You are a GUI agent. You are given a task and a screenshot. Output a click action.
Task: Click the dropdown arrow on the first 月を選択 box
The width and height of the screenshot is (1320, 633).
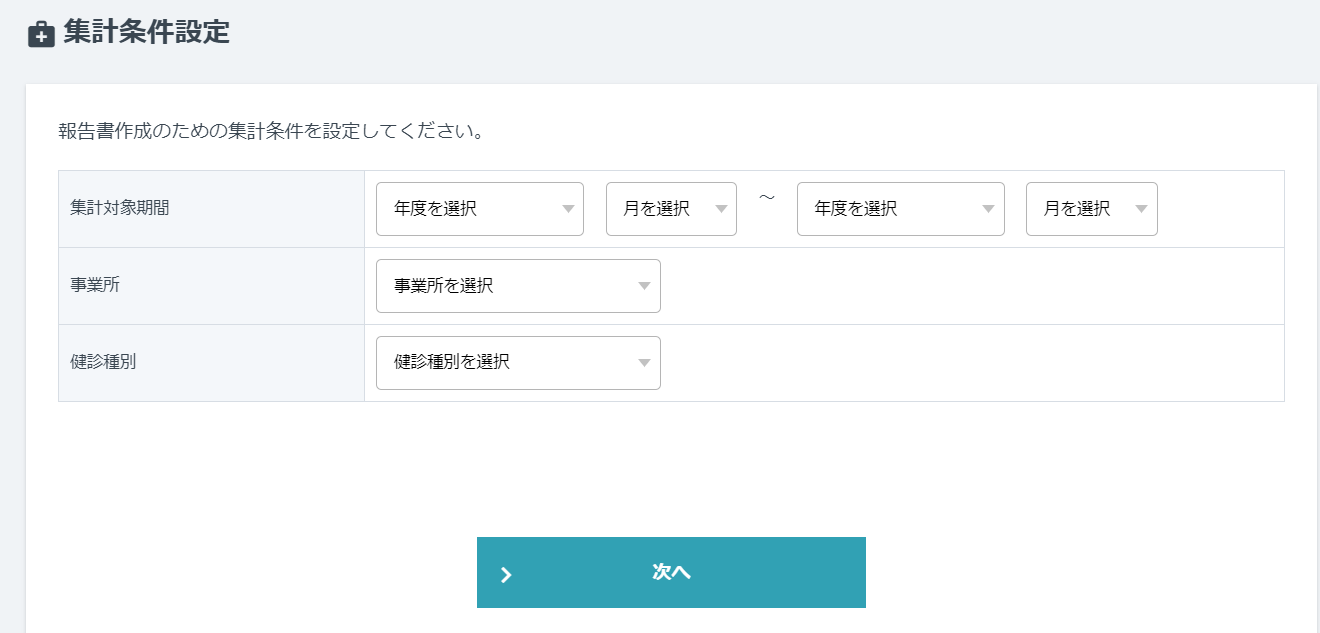tap(722, 209)
